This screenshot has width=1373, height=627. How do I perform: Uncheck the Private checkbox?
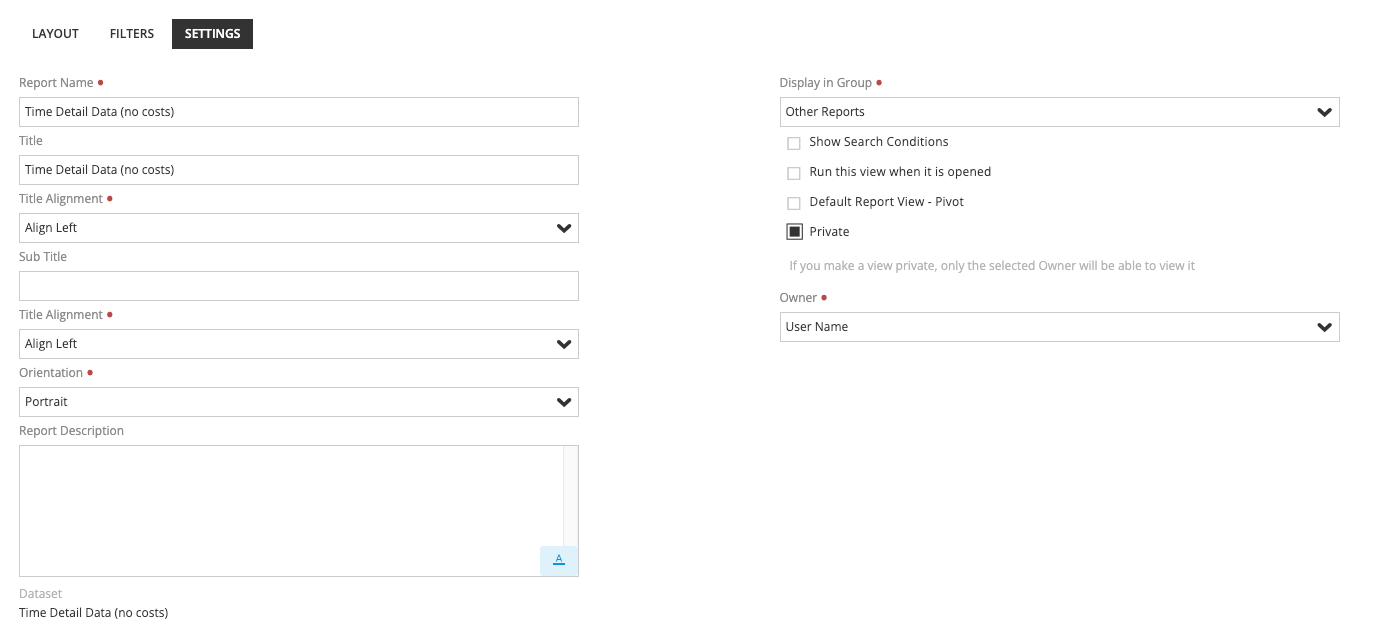[794, 232]
